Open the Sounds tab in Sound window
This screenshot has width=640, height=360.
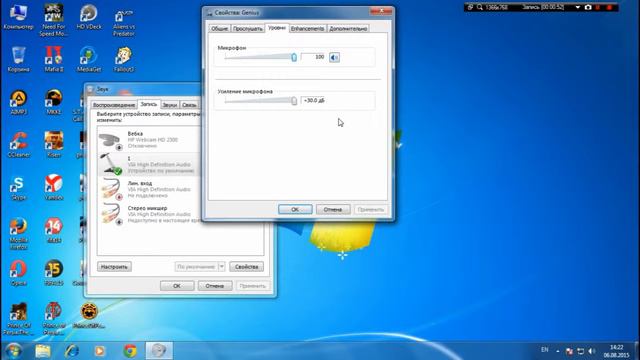(x=170, y=105)
